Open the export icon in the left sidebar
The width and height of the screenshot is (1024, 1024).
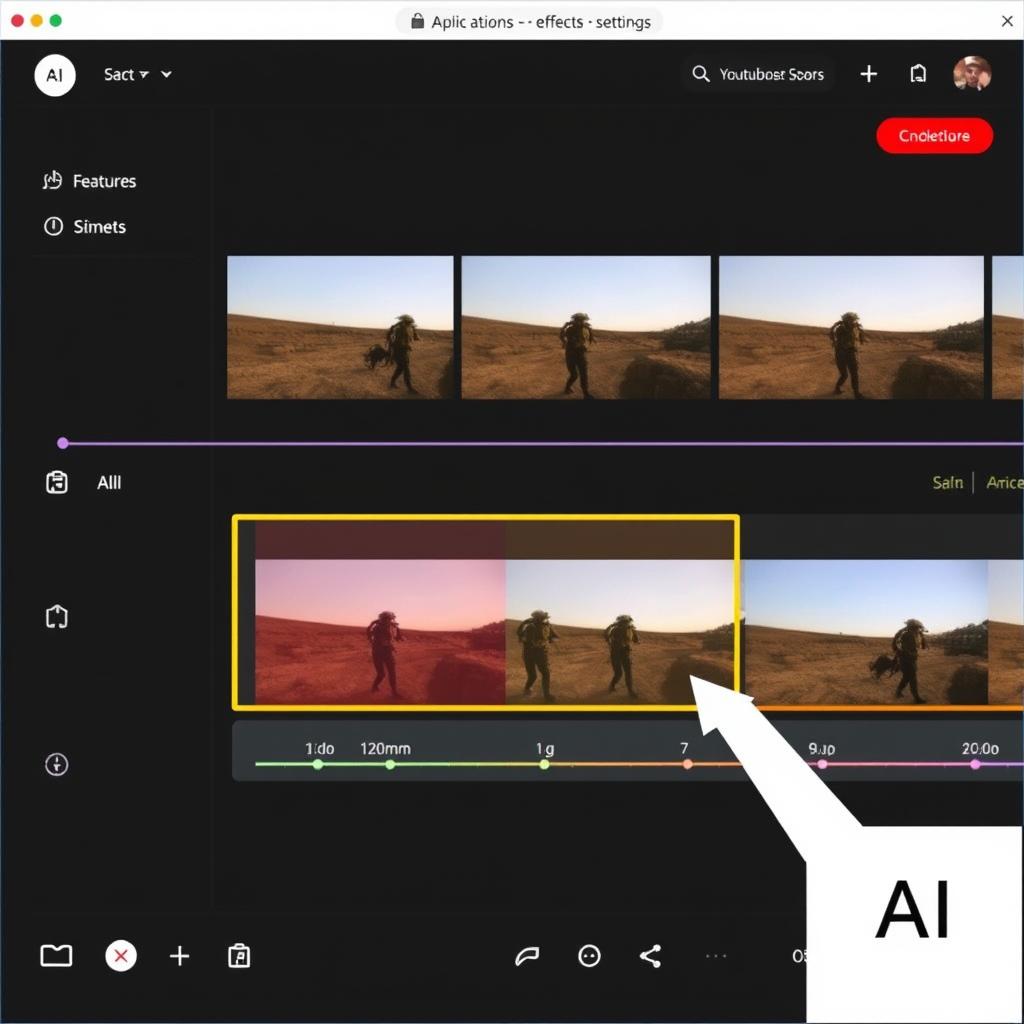57,616
